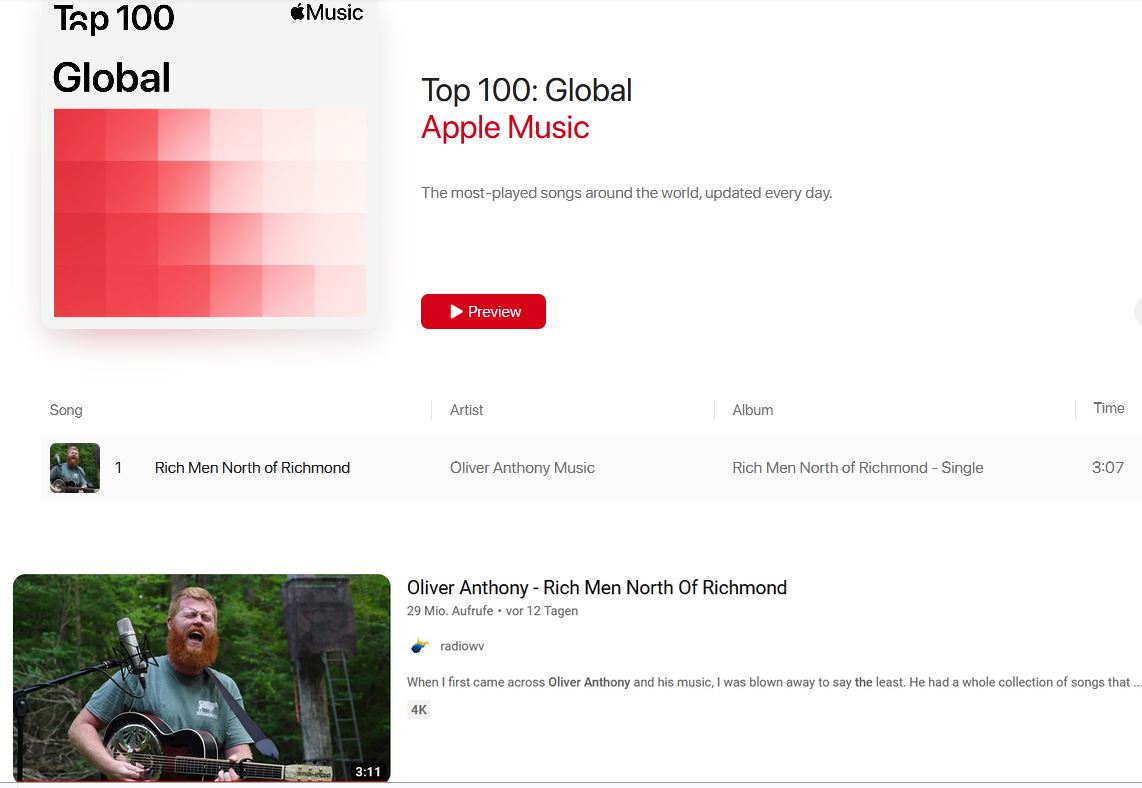Click the Song column header
This screenshot has width=1142, height=788.
66,410
